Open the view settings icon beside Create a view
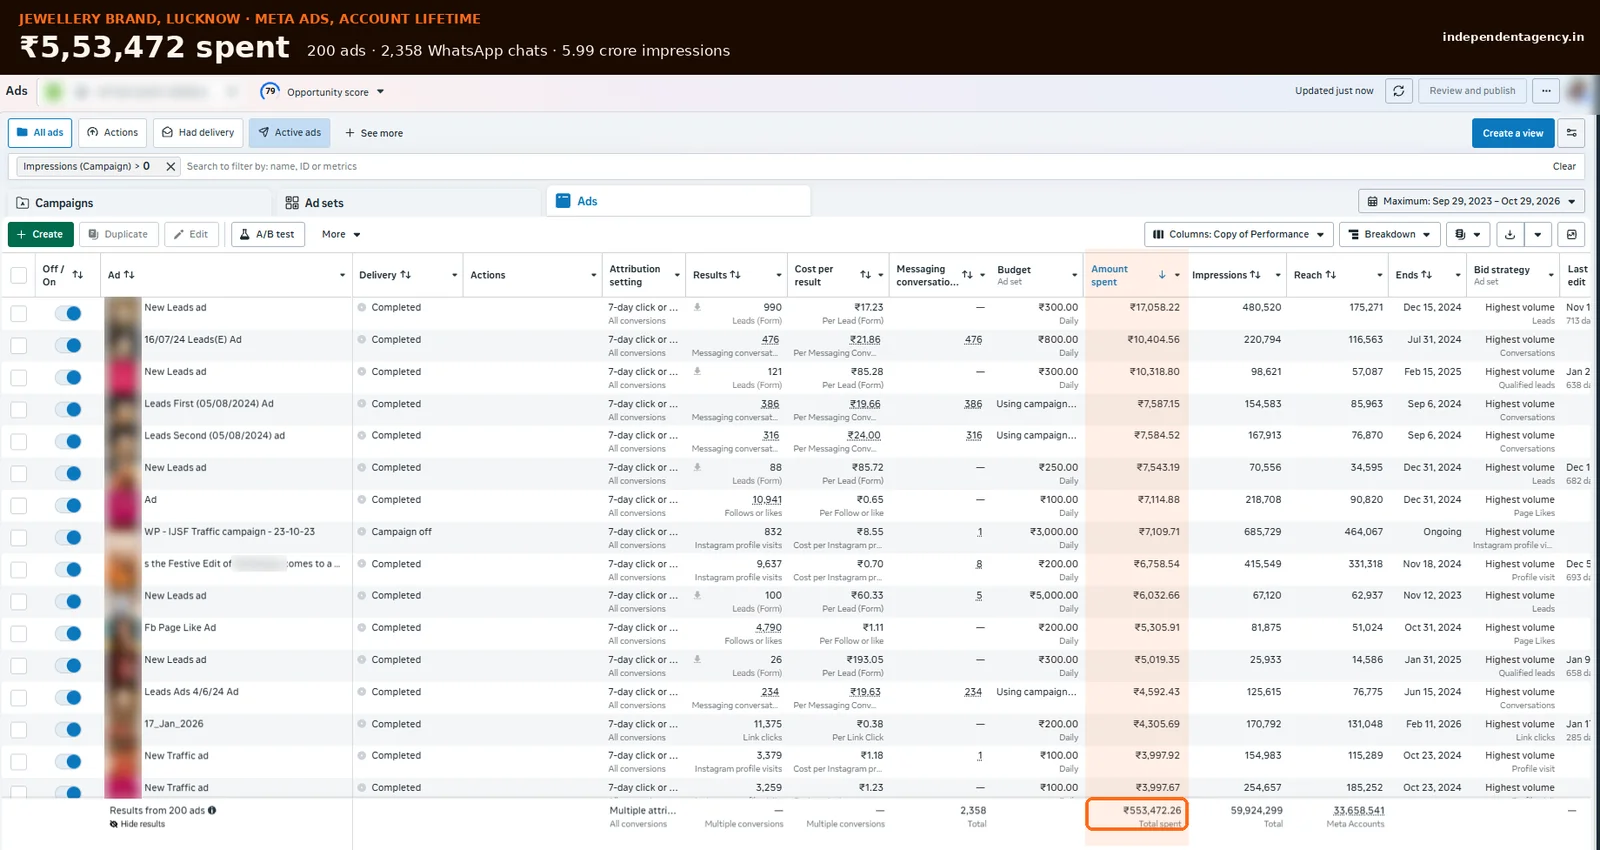The image size is (1600, 850). 1571,133
